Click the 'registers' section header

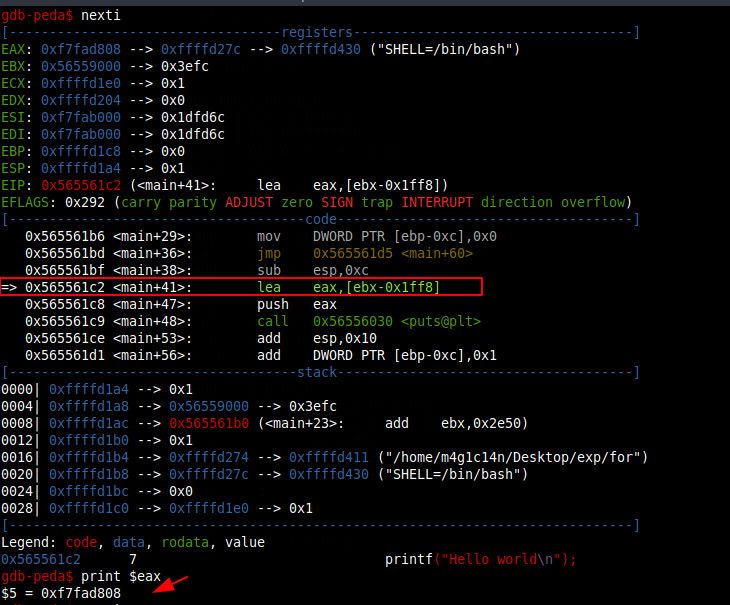(317, 32)
